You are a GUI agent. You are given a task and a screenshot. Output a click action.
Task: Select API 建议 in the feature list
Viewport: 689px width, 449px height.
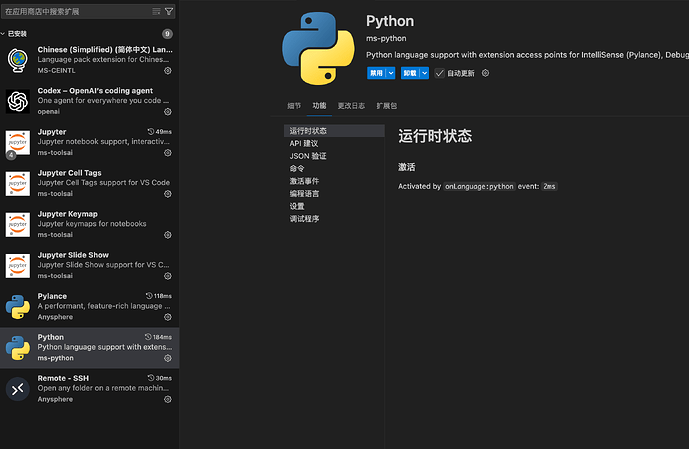(x=334, y=143)
